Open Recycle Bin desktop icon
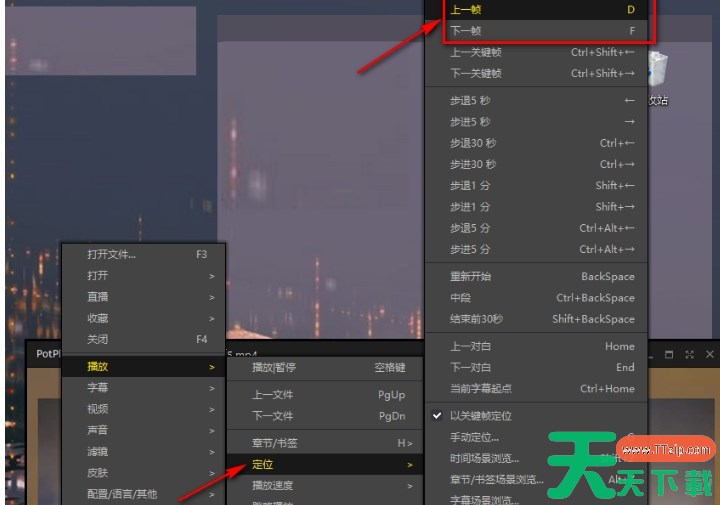720x505 pixels. tap(658, 78)
